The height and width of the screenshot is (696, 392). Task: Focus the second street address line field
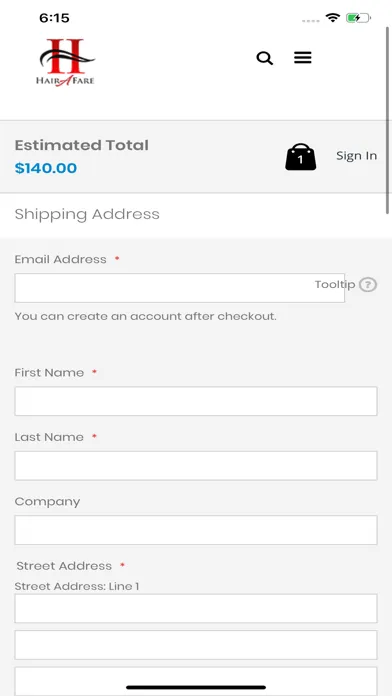click(x=196, y=645)
